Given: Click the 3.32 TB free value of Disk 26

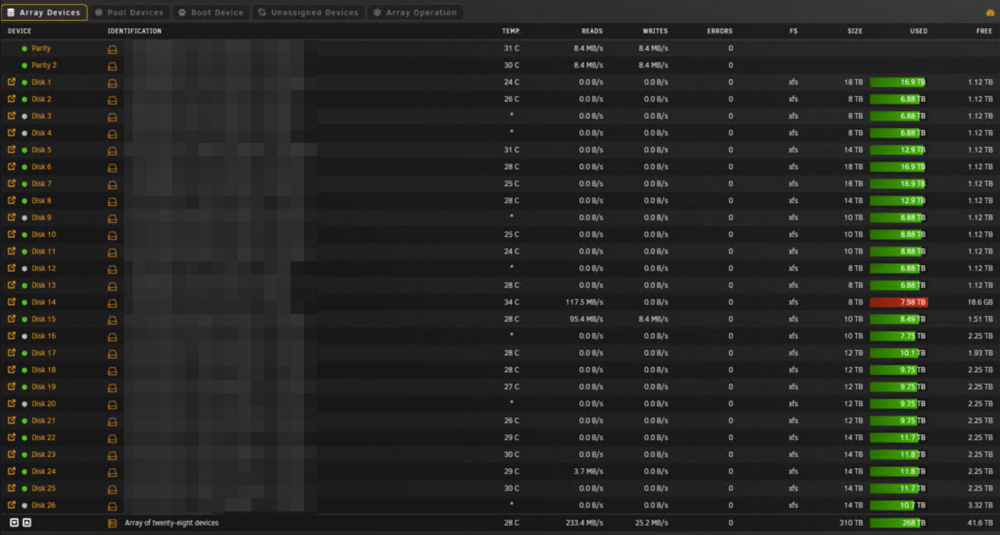Looking at the screenshot, I should click(x=980, y=505).
